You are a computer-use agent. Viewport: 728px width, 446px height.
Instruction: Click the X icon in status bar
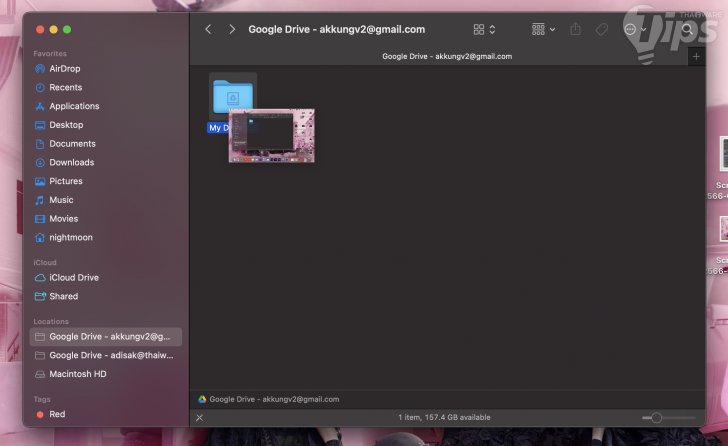[x=200, y=418]
